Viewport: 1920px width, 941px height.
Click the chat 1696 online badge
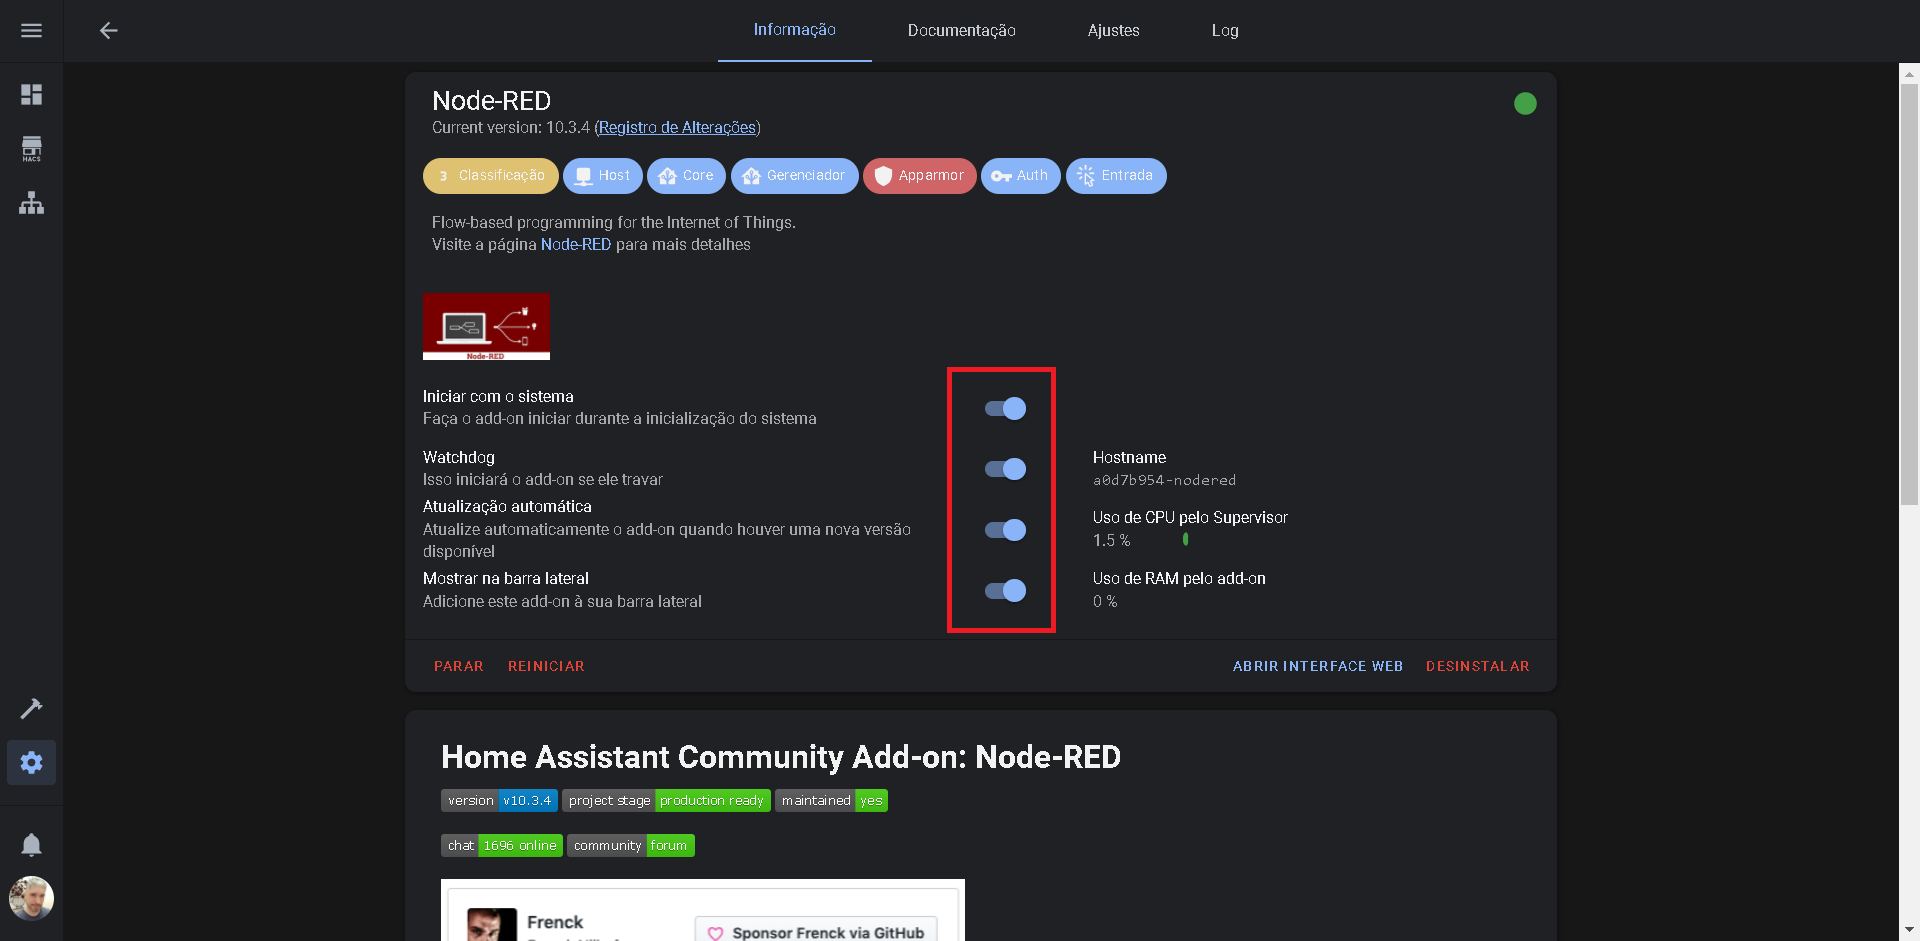pyautogui.click(x=502, y=846)
